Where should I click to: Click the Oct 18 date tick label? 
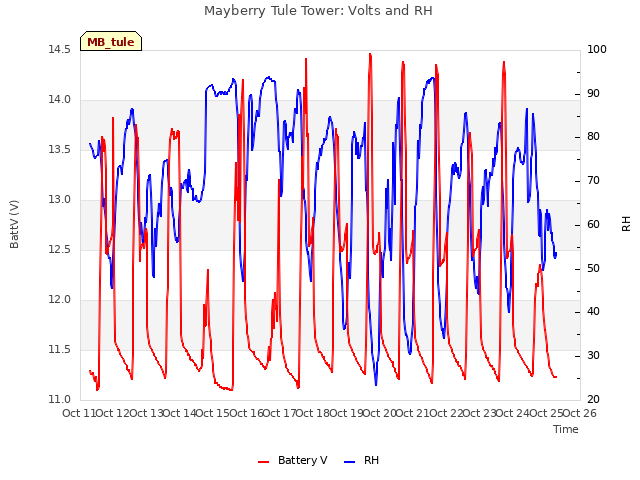click(313, 413)
